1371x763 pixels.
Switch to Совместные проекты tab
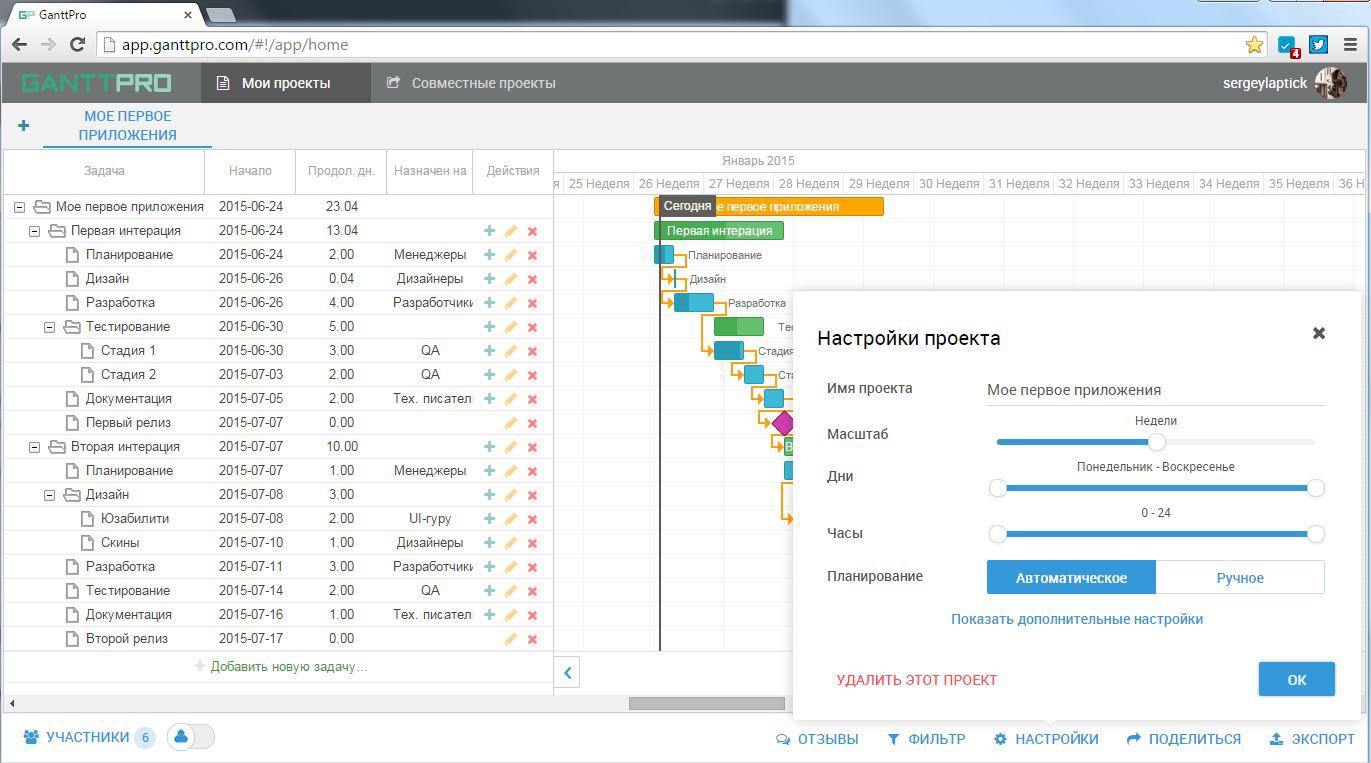(x=471, y=83)
